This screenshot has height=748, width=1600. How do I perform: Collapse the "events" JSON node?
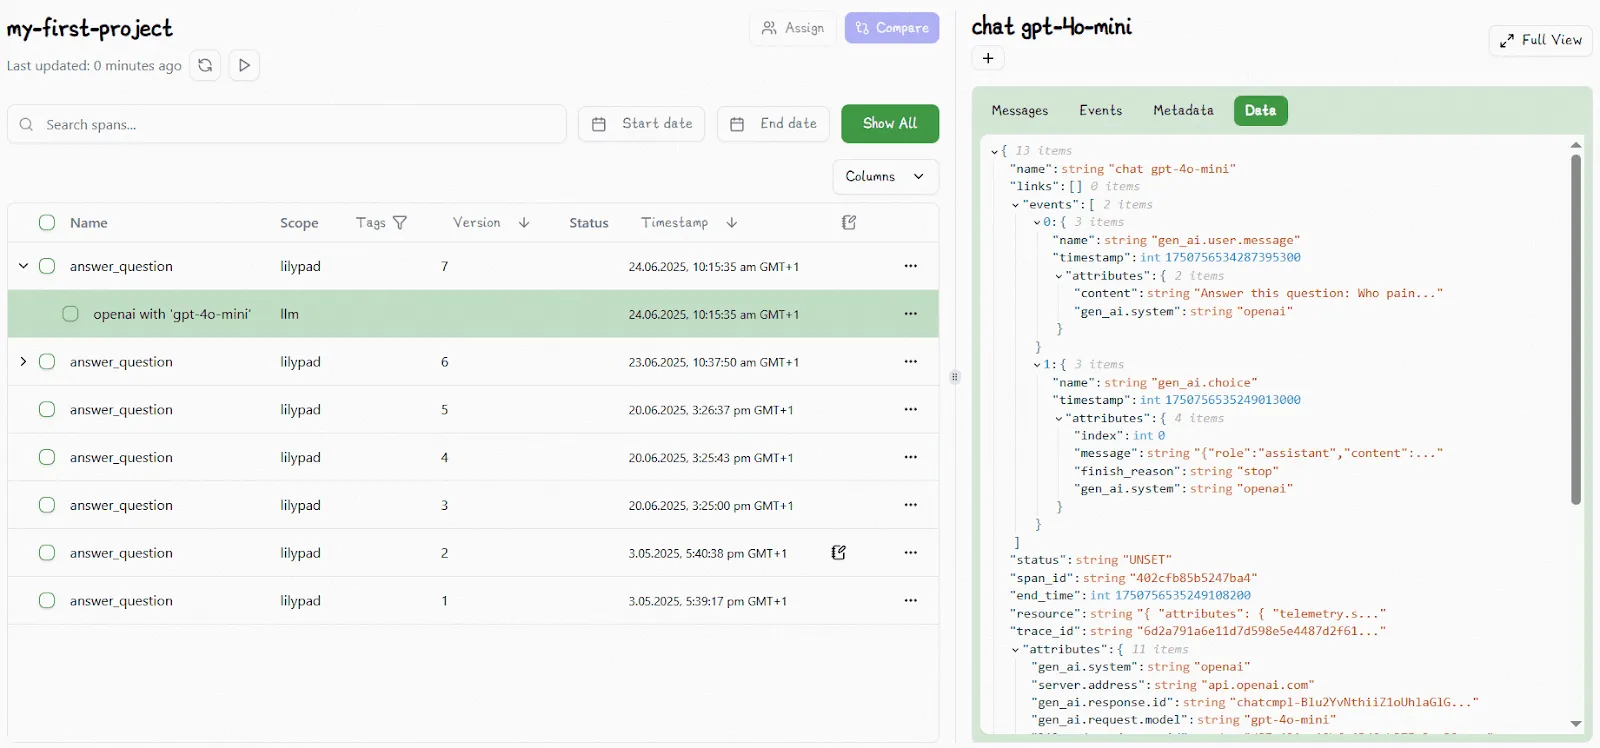coord(1015,205)
